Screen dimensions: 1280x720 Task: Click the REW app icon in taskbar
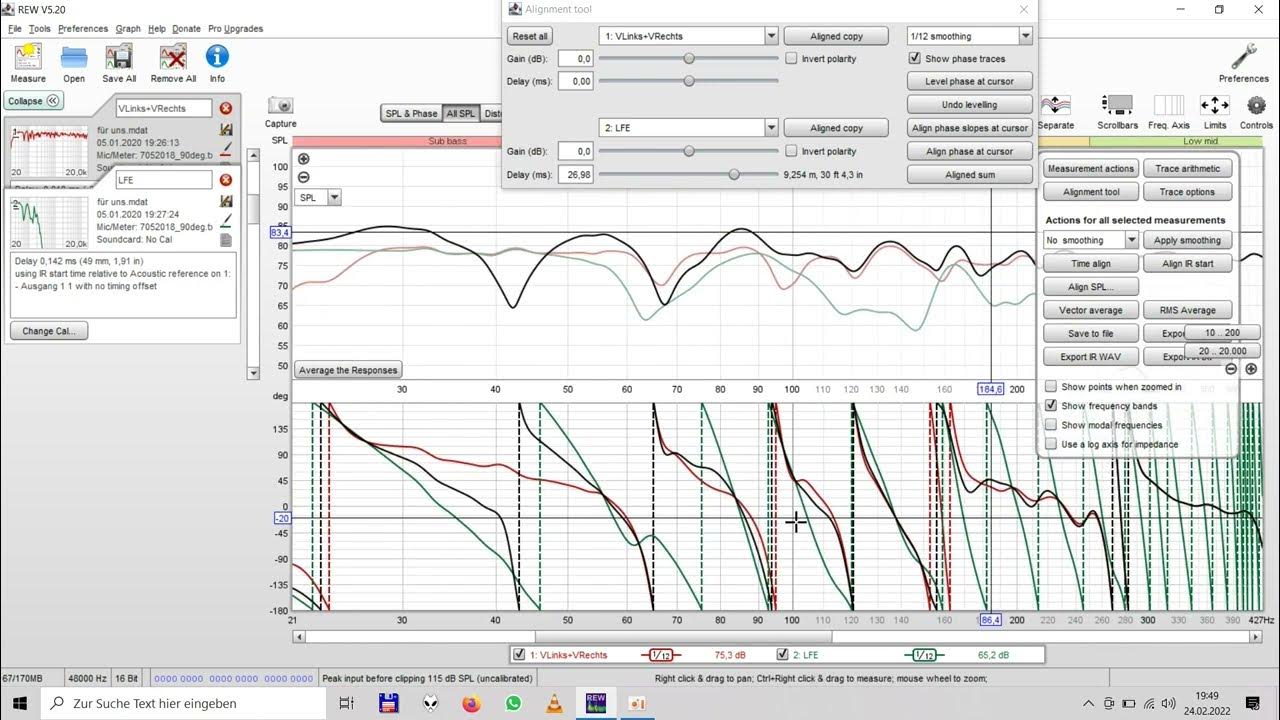(x=596, y=703)
